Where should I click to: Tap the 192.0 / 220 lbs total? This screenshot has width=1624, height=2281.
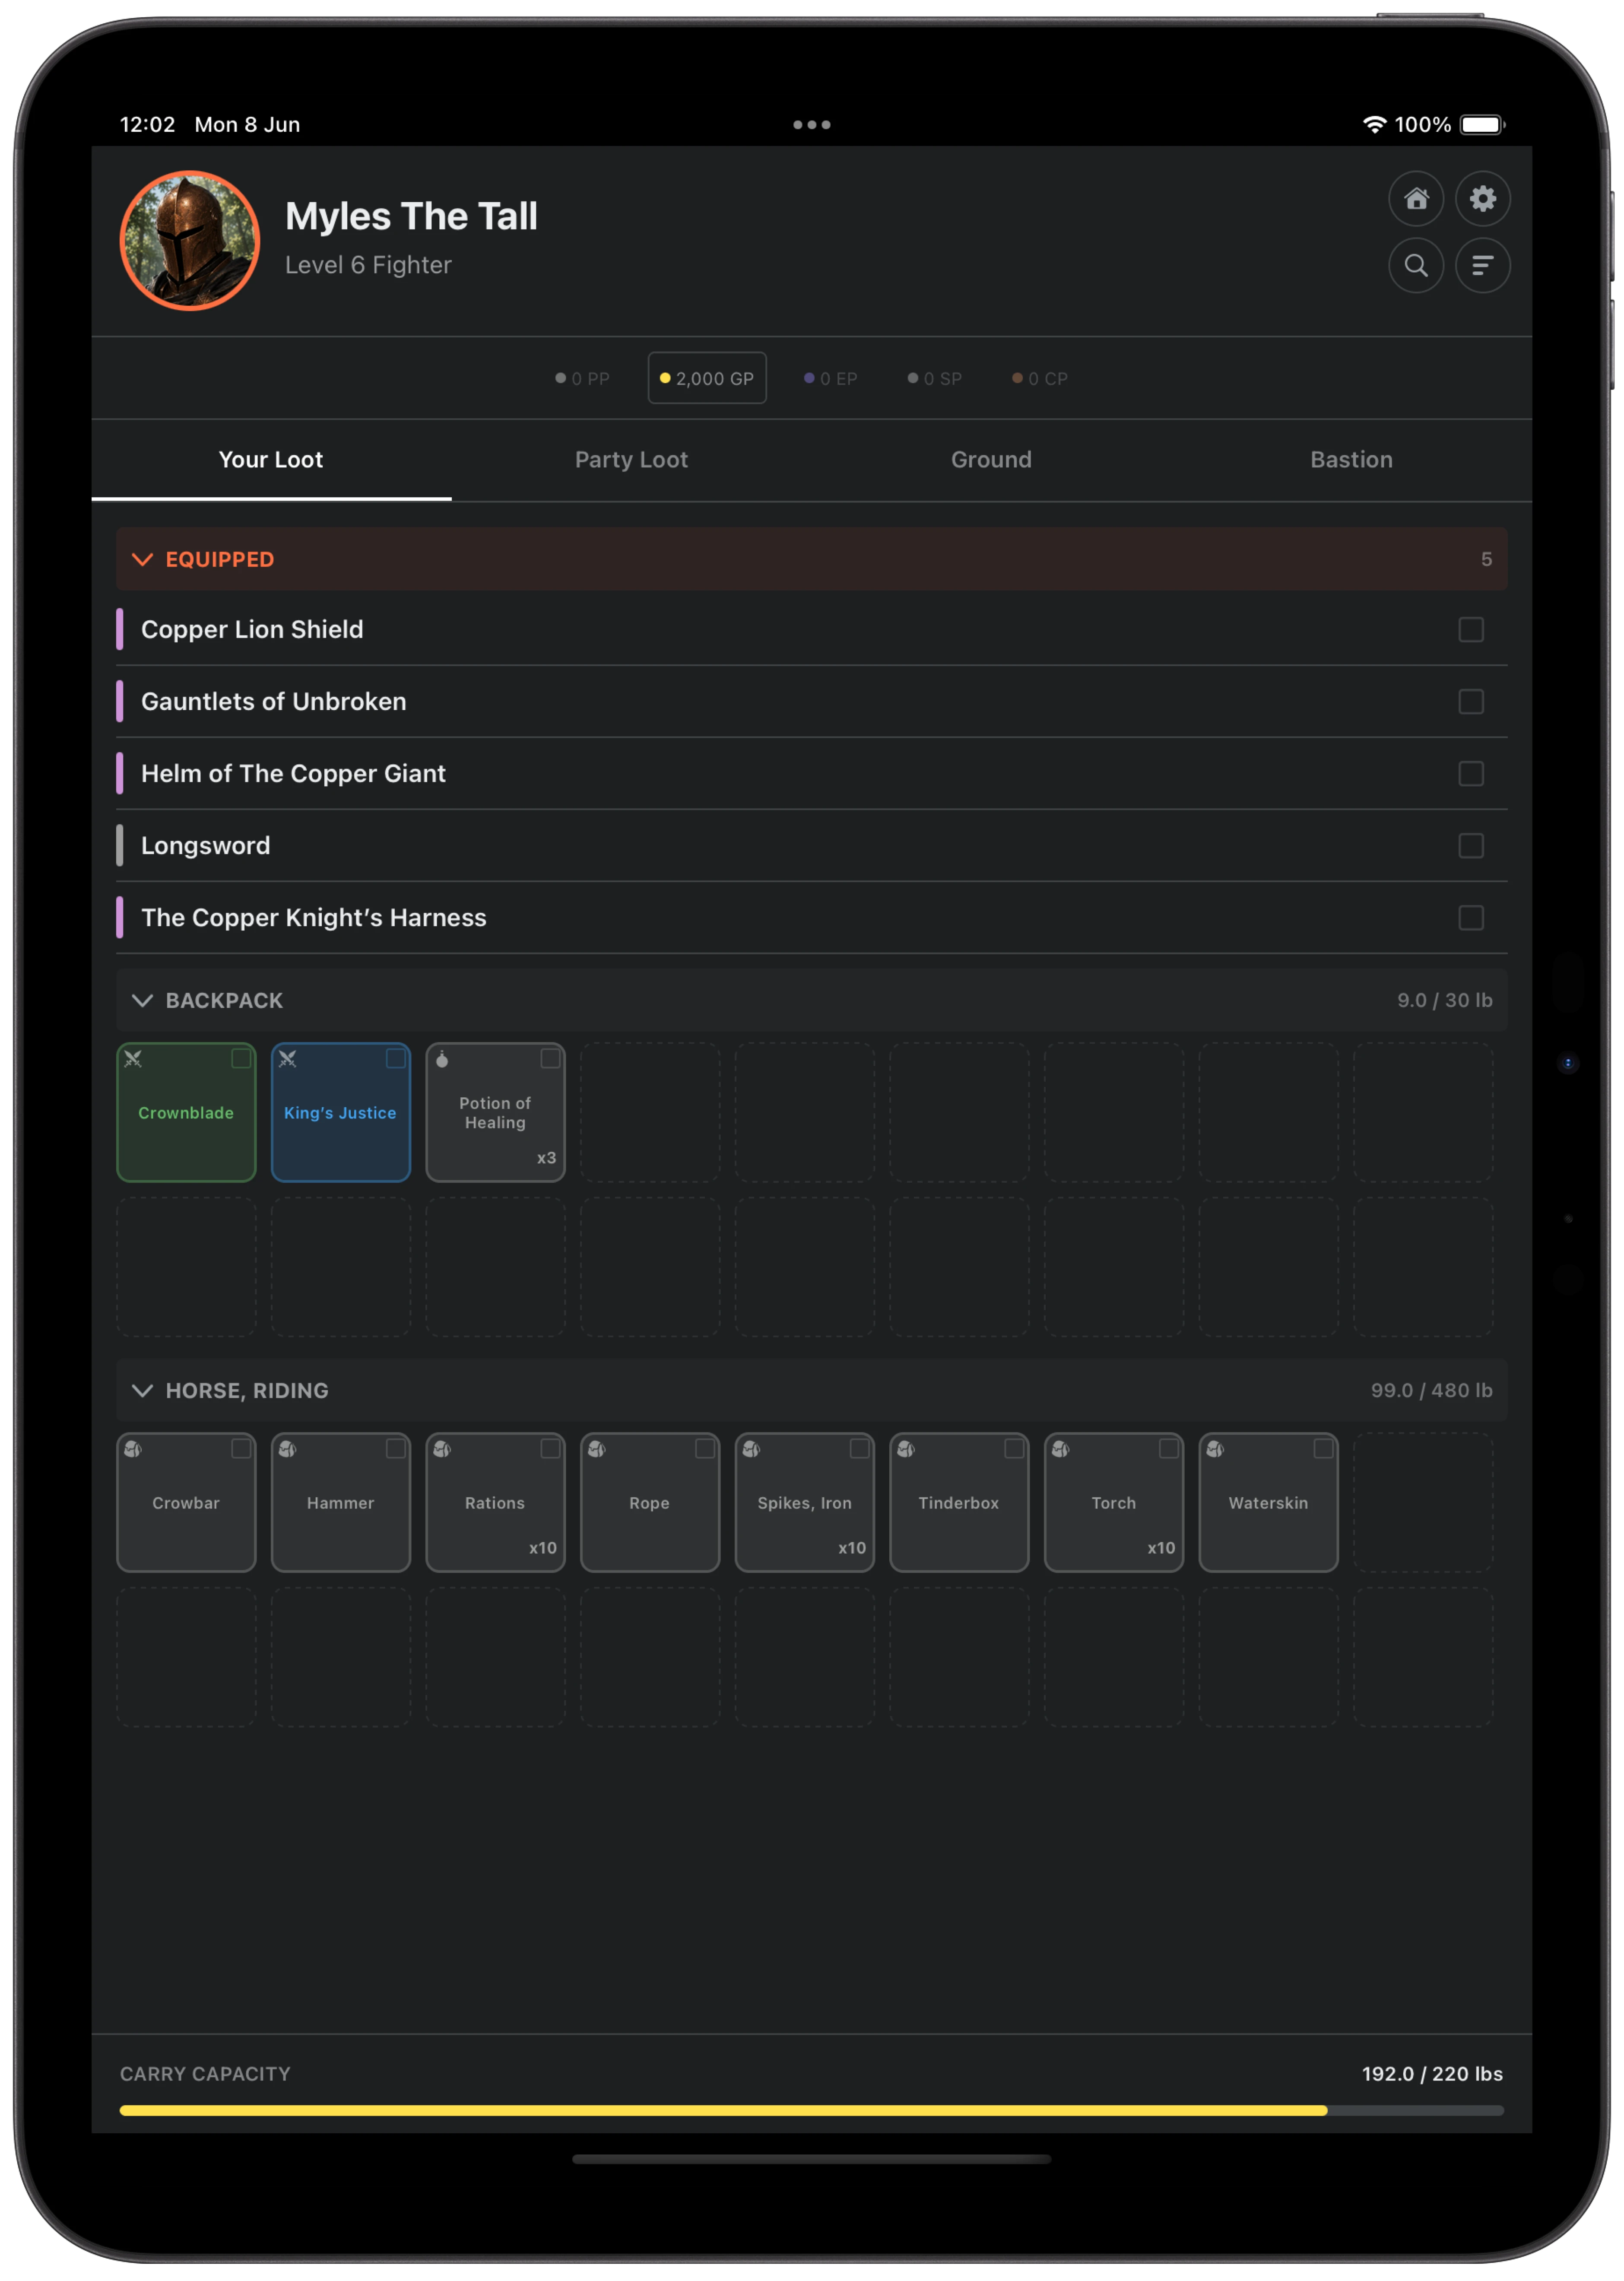point(1432,2075)
